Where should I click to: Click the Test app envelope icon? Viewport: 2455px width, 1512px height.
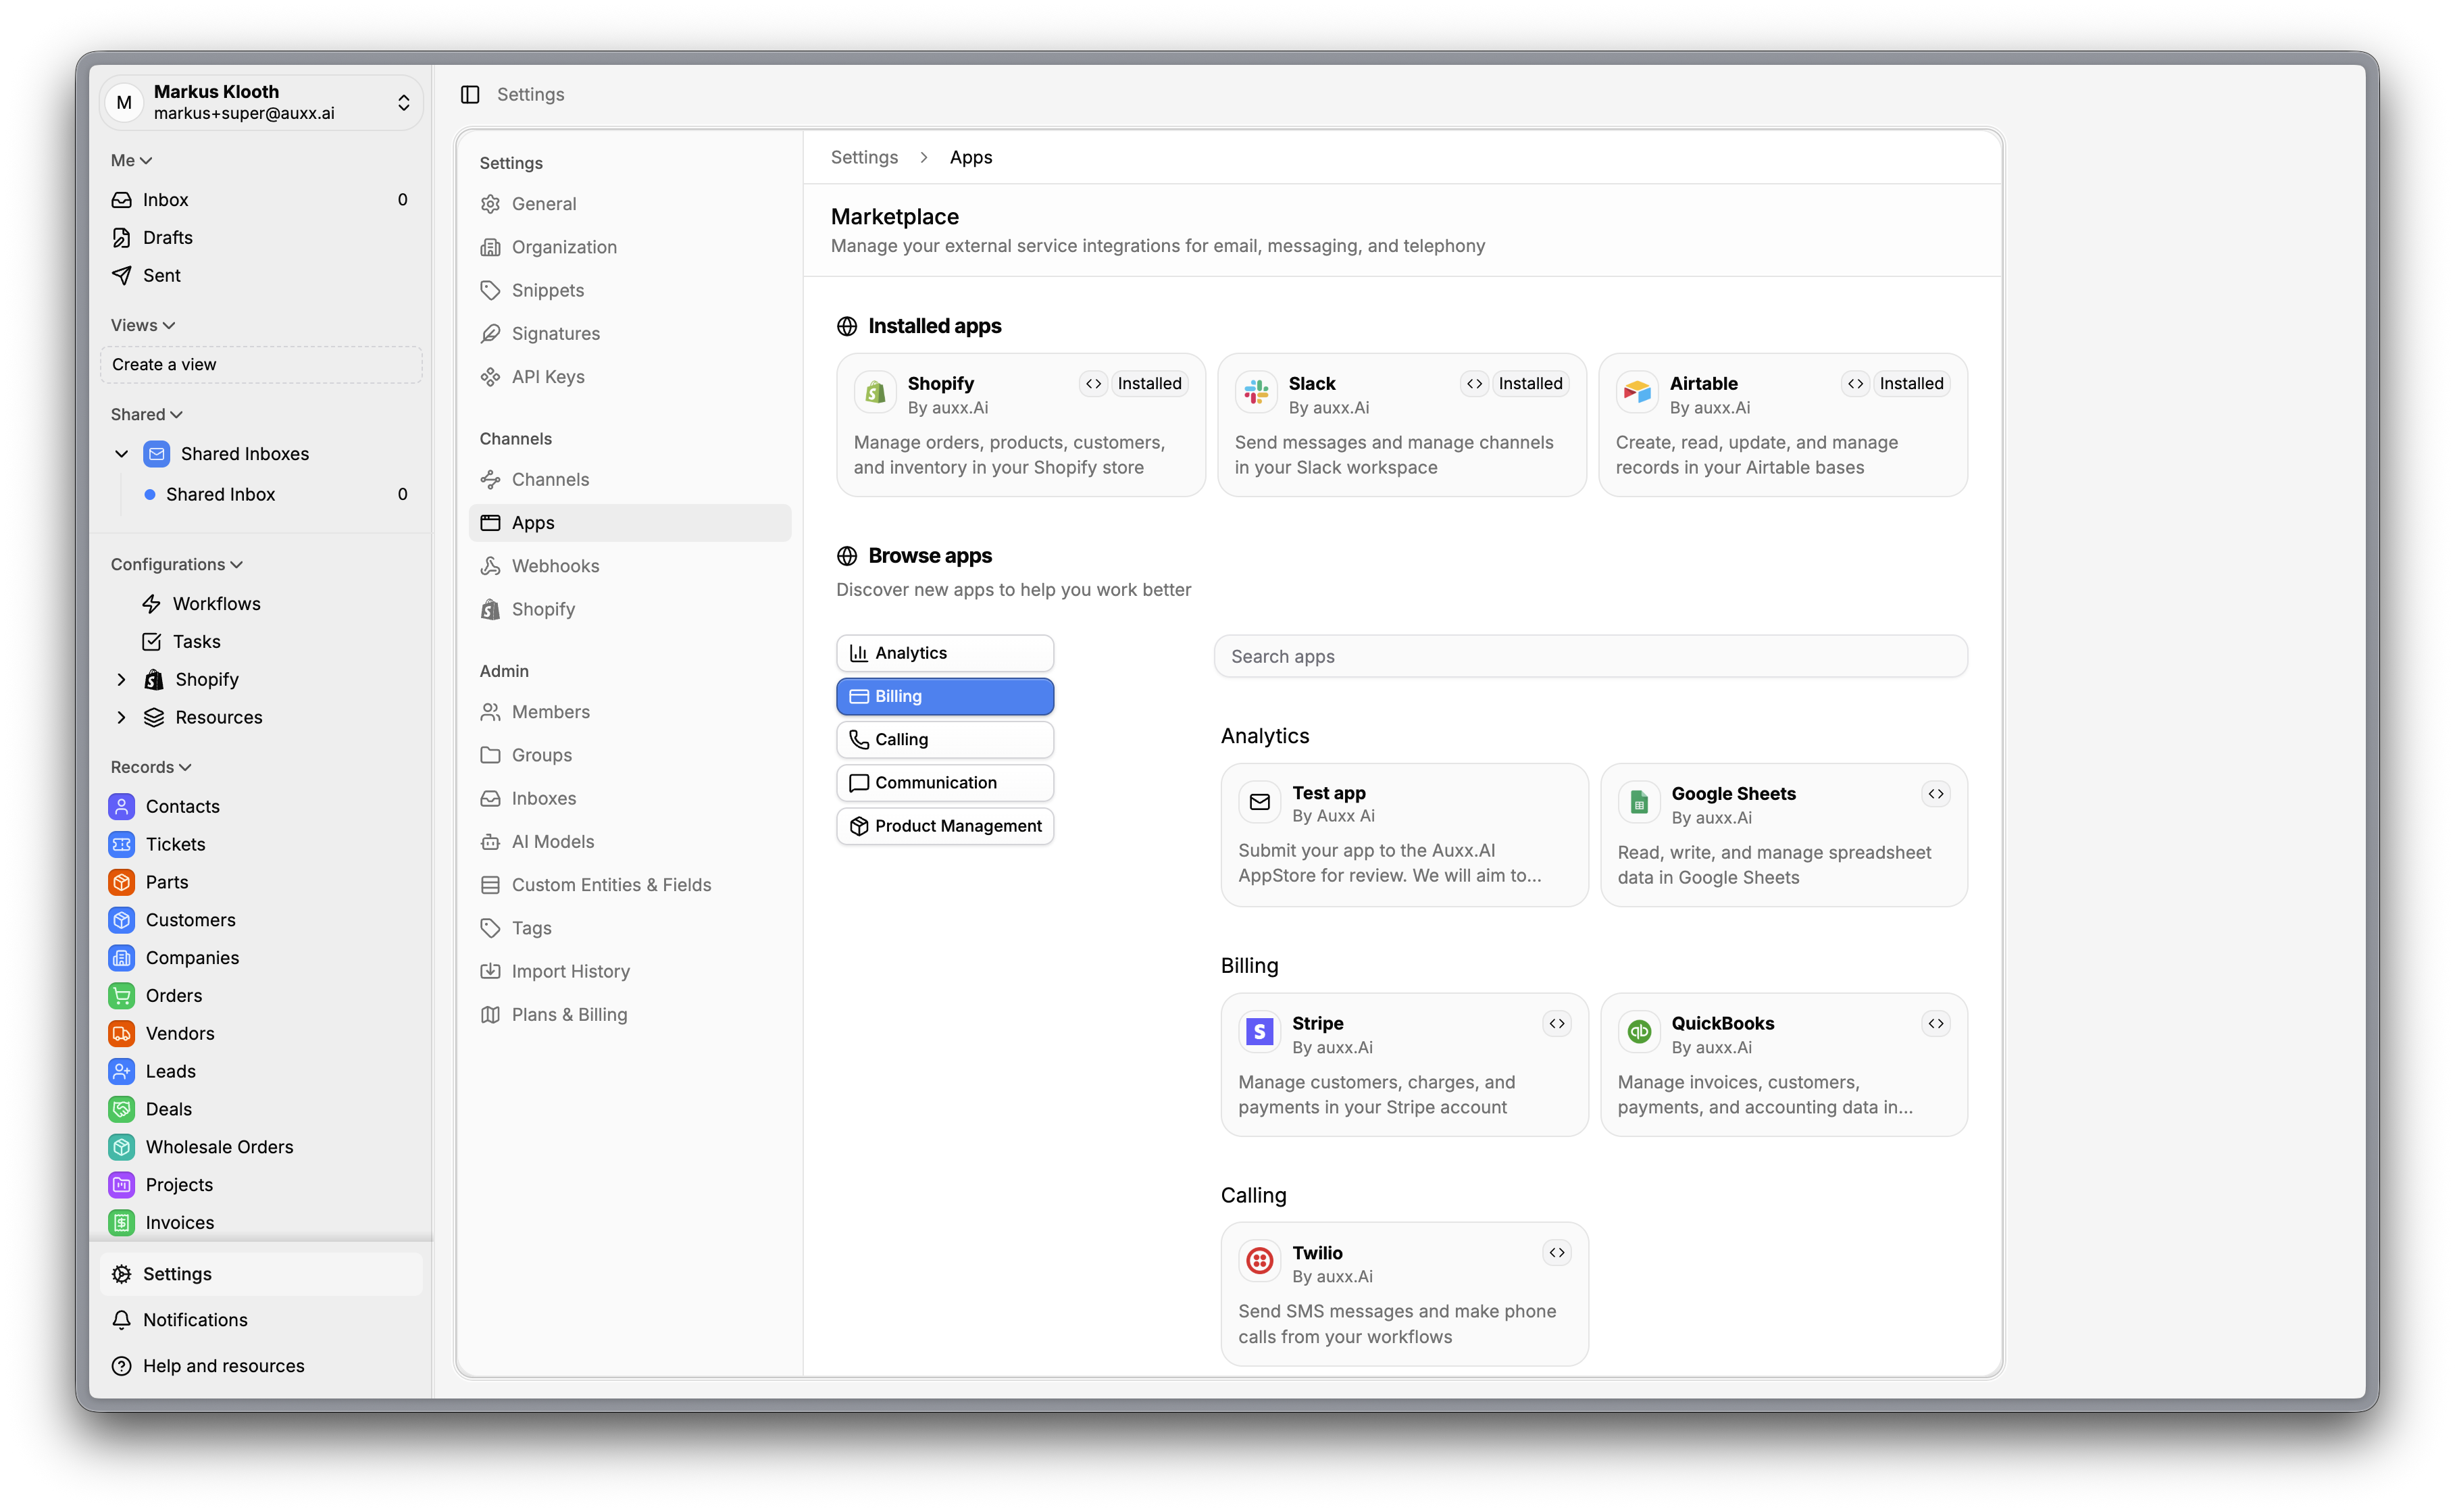[1260, 802]
